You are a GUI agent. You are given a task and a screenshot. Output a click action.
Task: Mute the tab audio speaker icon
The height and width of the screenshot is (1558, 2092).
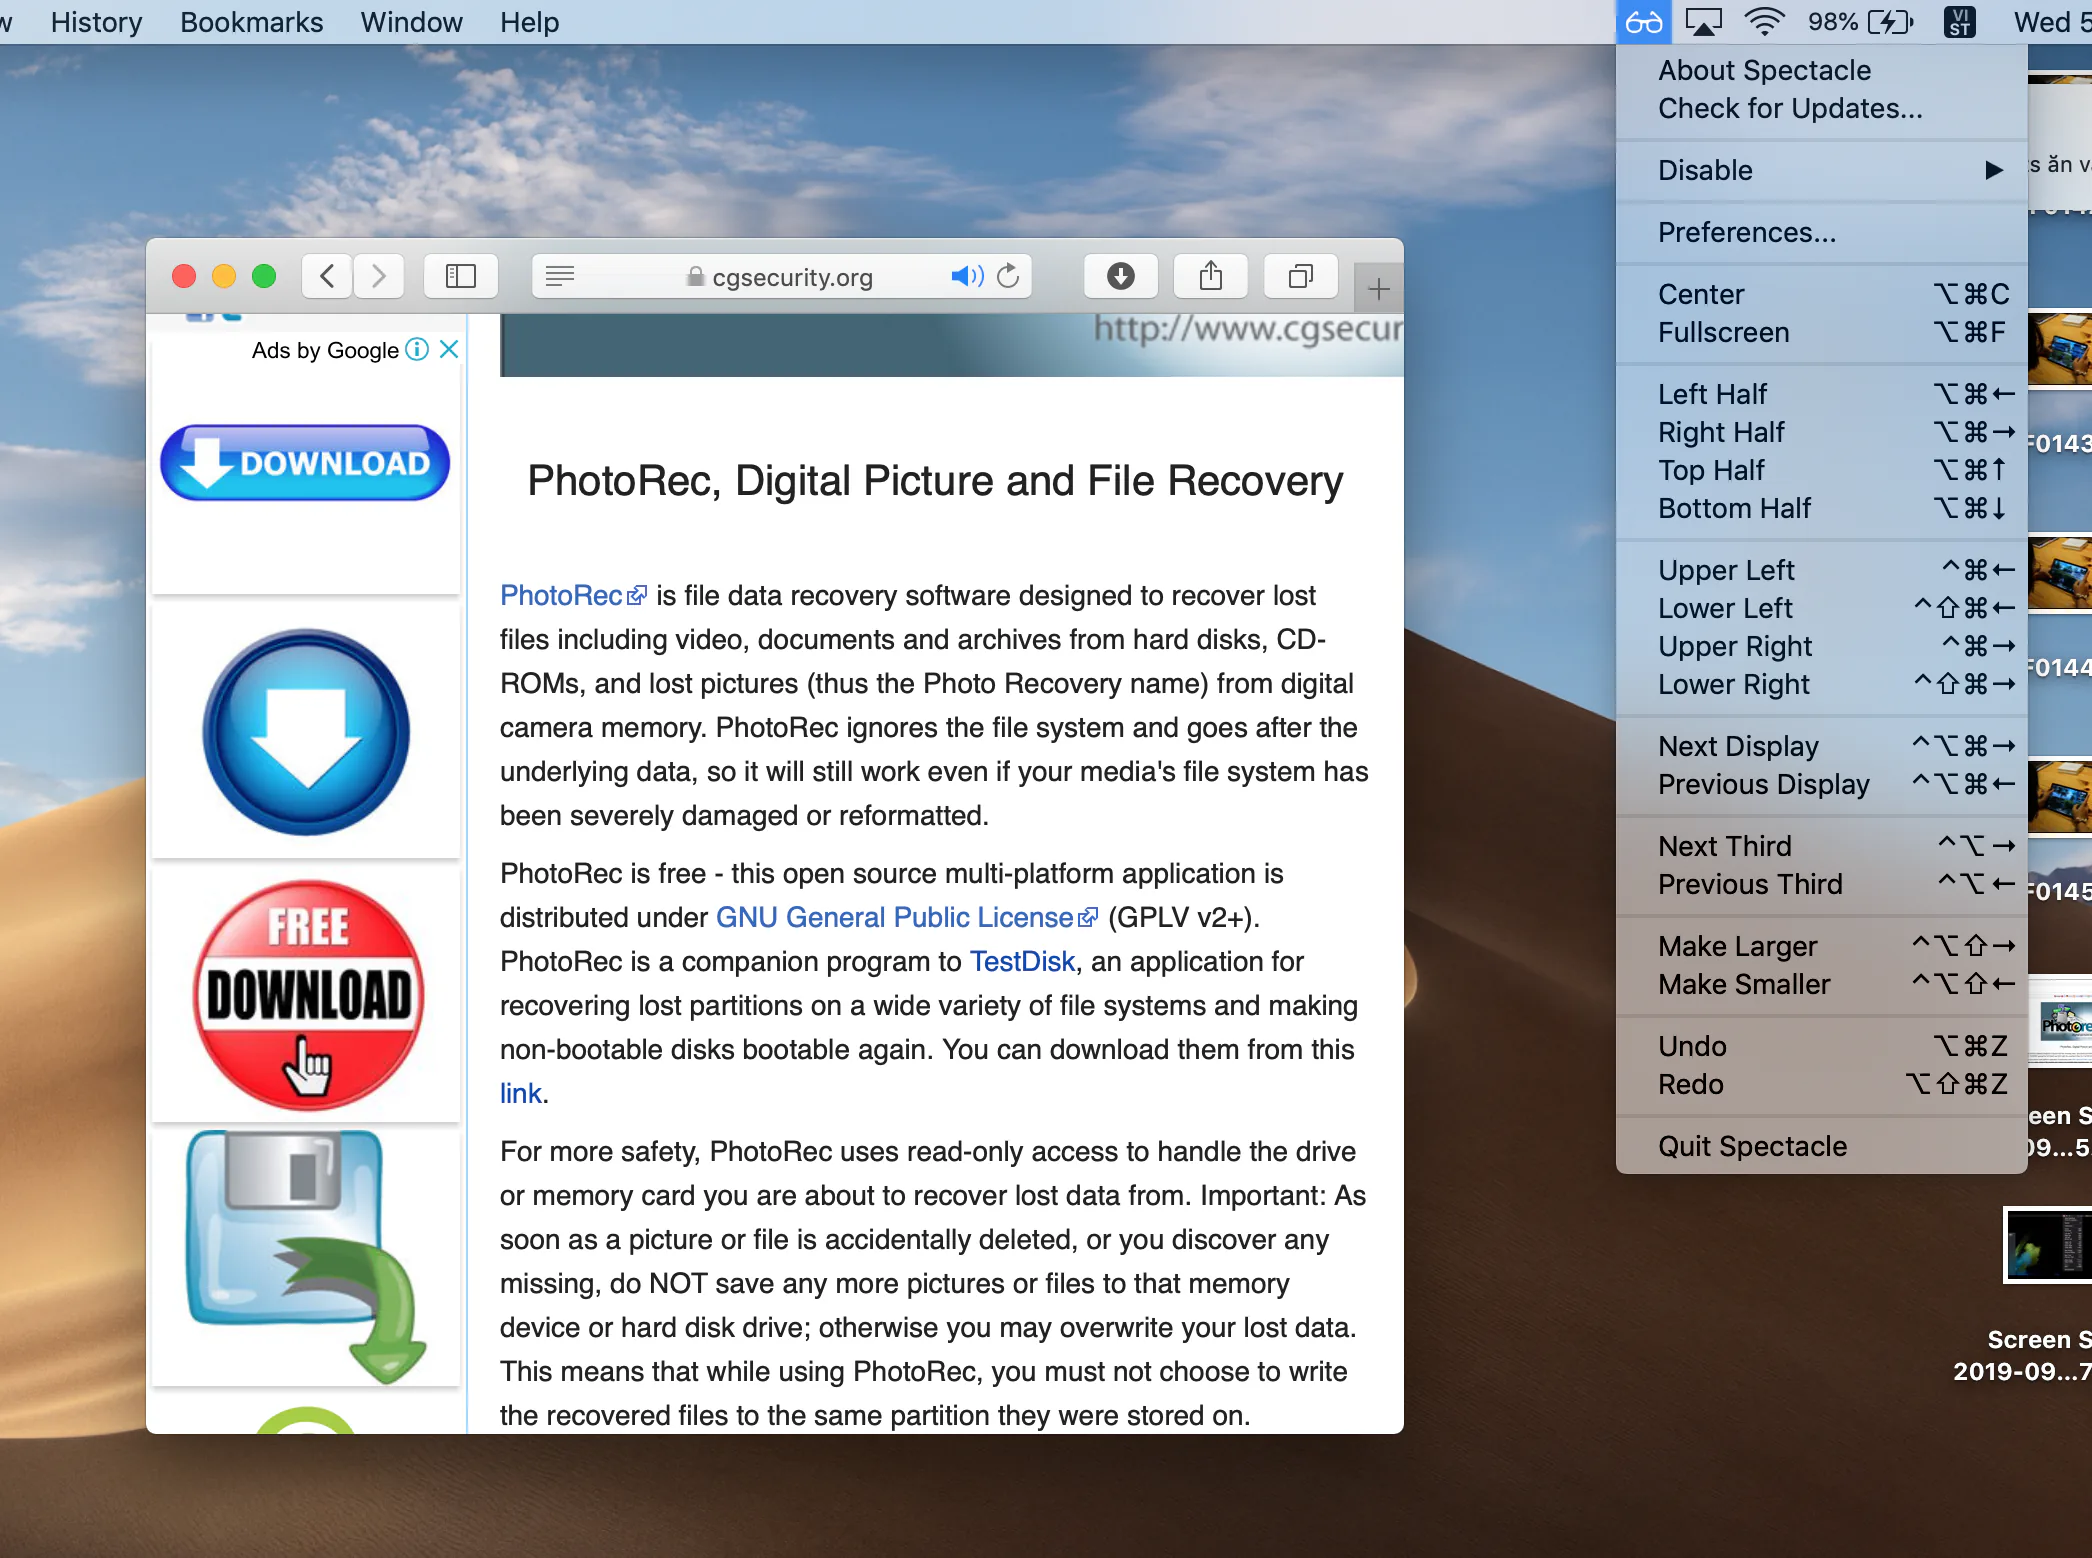967,276
